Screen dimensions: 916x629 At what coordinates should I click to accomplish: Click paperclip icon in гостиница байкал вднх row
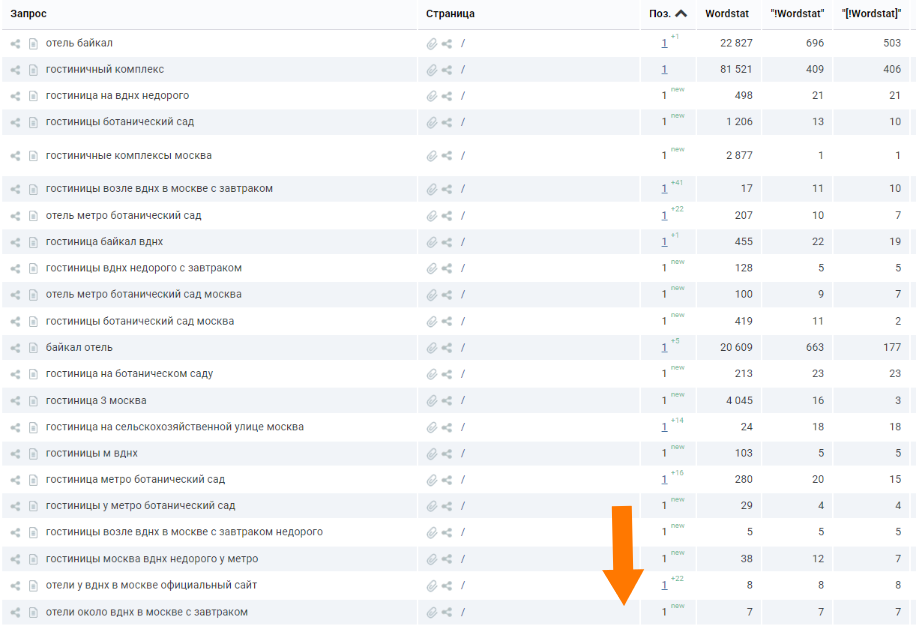(432, 242)
